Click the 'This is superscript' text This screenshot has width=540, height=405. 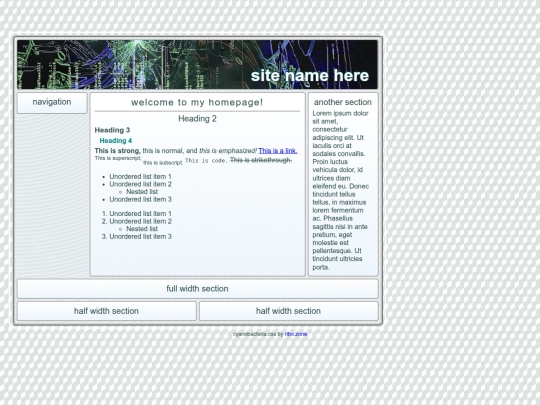118,158
